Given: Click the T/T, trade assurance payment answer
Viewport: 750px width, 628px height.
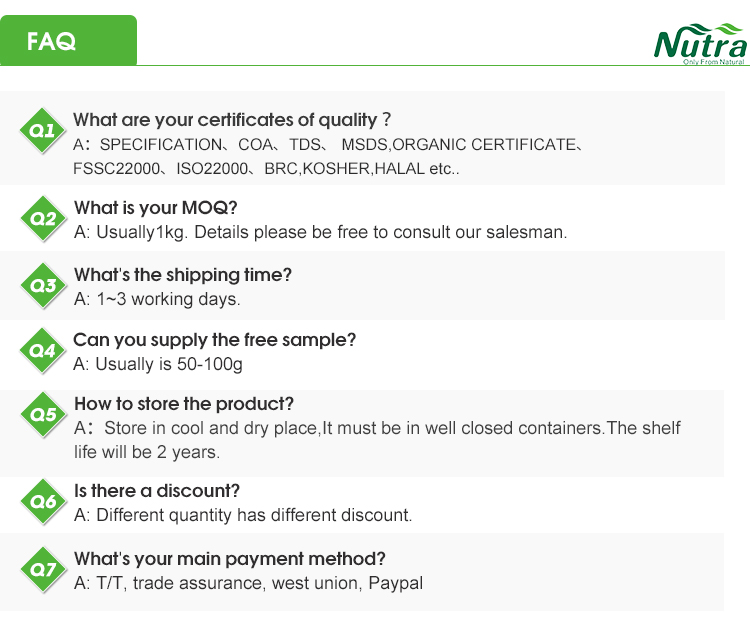Looking at the screenshot, I should (248, 583).
